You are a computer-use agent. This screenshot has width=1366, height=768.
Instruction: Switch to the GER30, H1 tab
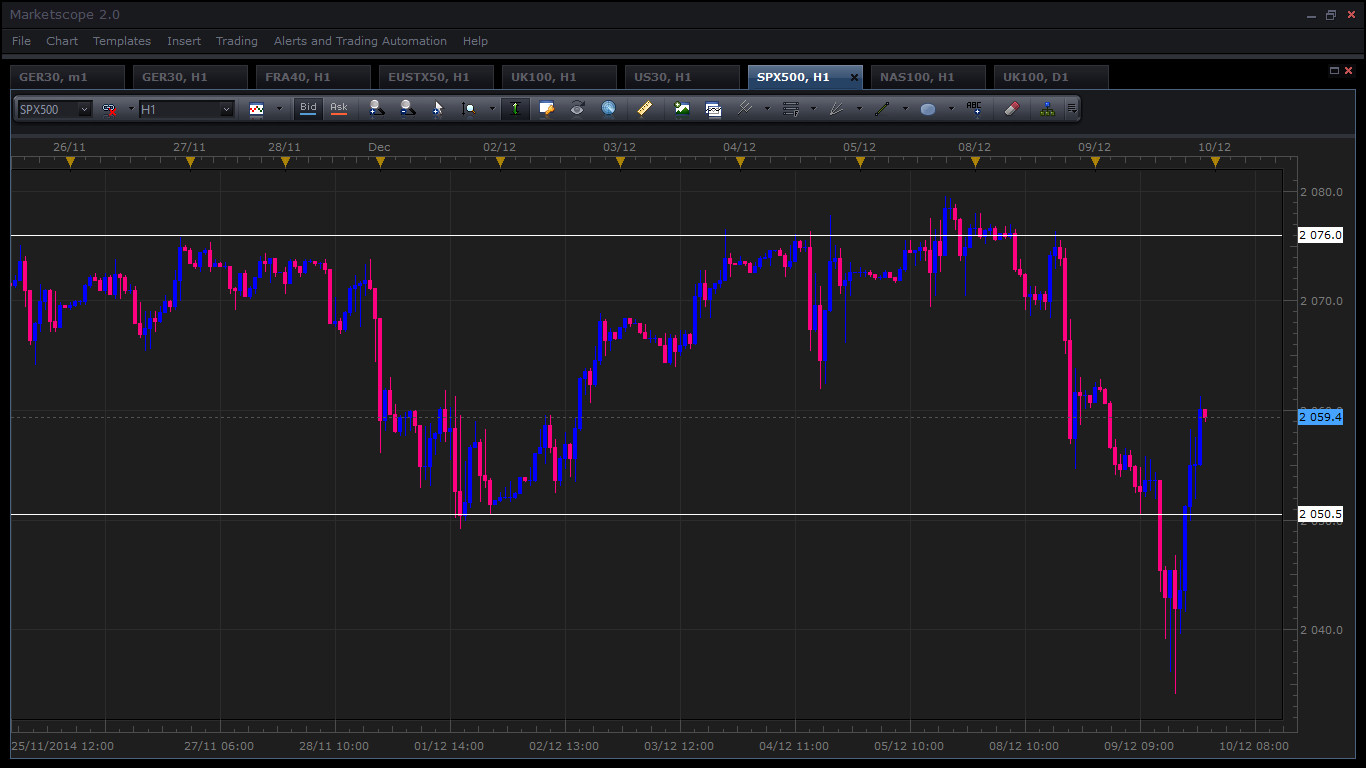[x=190, y=77]
